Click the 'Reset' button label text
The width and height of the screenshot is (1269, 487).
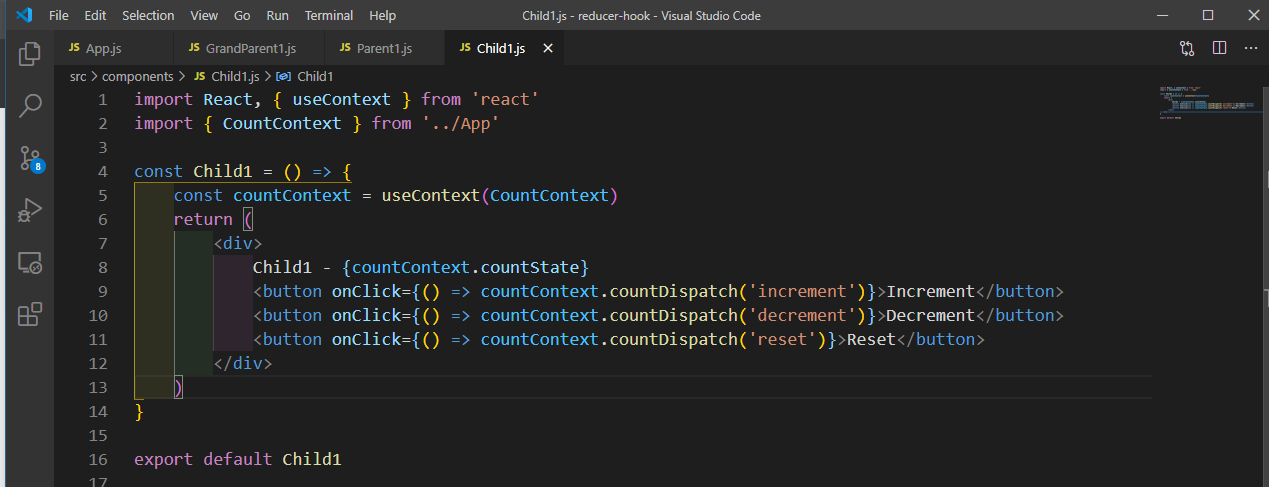pos(872,340)
